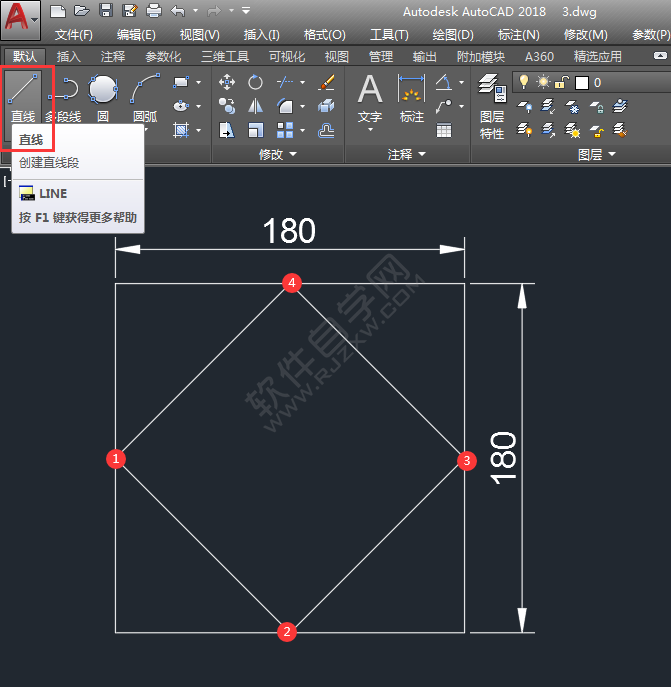The width and height of the screenshot is (671, 687).
Task: Click the Plot/Print quick access icon
Action: click(153, 10)
